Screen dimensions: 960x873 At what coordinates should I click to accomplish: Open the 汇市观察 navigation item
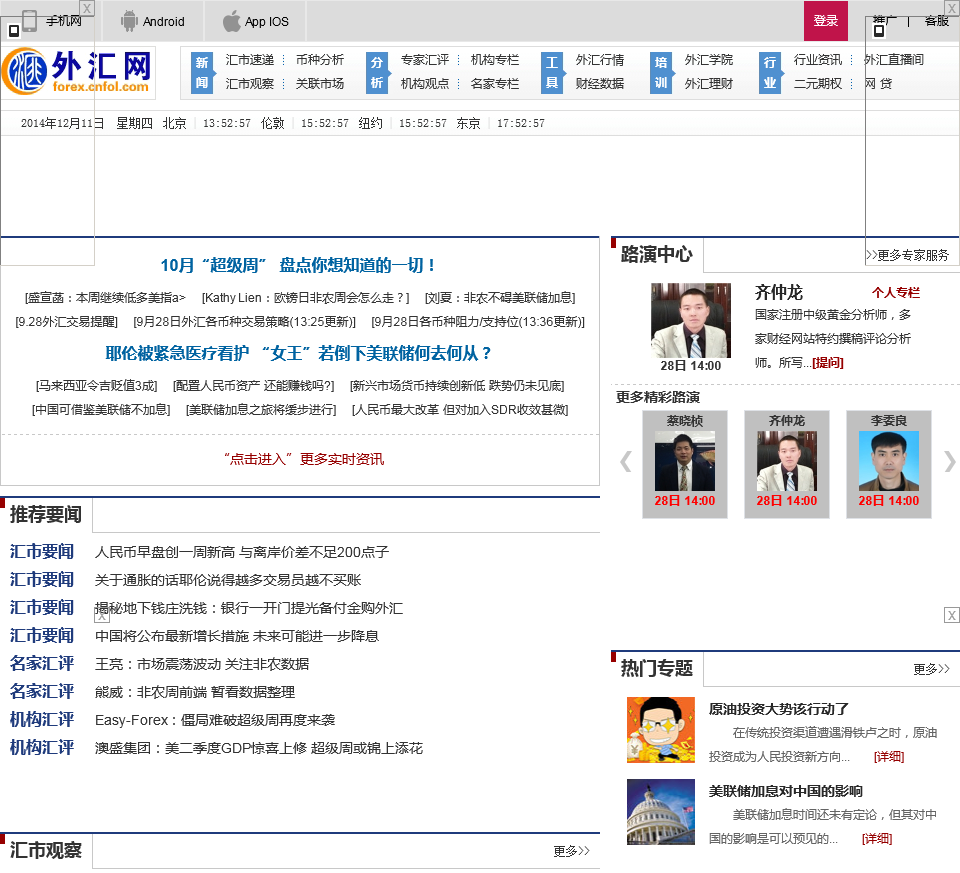pyautogui.click(x=250, y=84)
